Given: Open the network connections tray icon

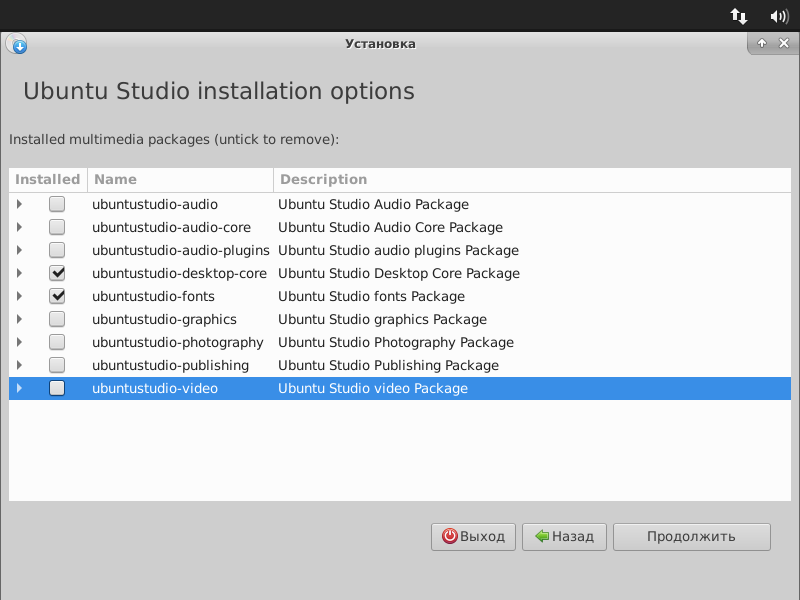Looking at the screenshot, I should [x=738, y=16].
